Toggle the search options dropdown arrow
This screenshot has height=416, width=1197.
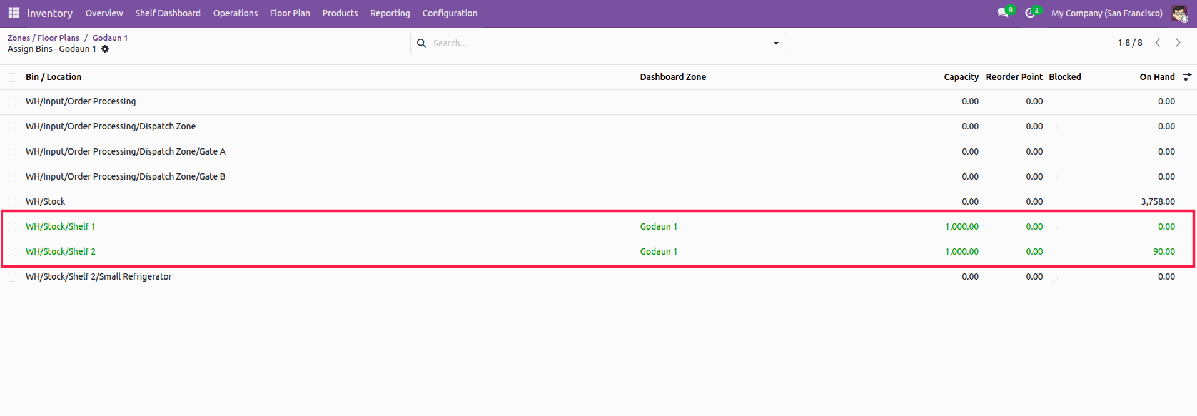pos(776,44)
